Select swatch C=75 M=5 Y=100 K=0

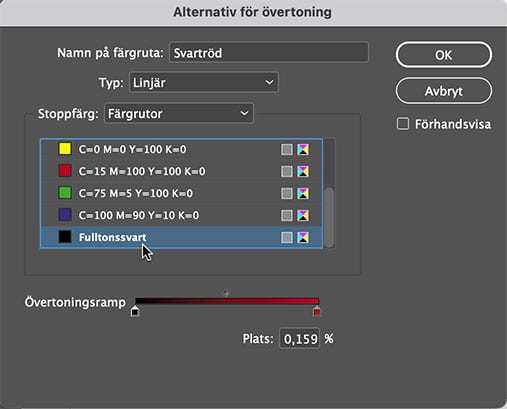tap(181, 193)
